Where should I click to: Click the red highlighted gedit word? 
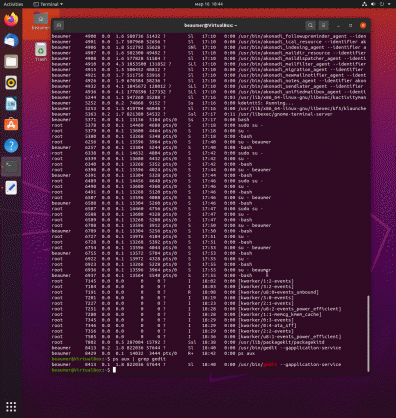[x=270, y=364]
